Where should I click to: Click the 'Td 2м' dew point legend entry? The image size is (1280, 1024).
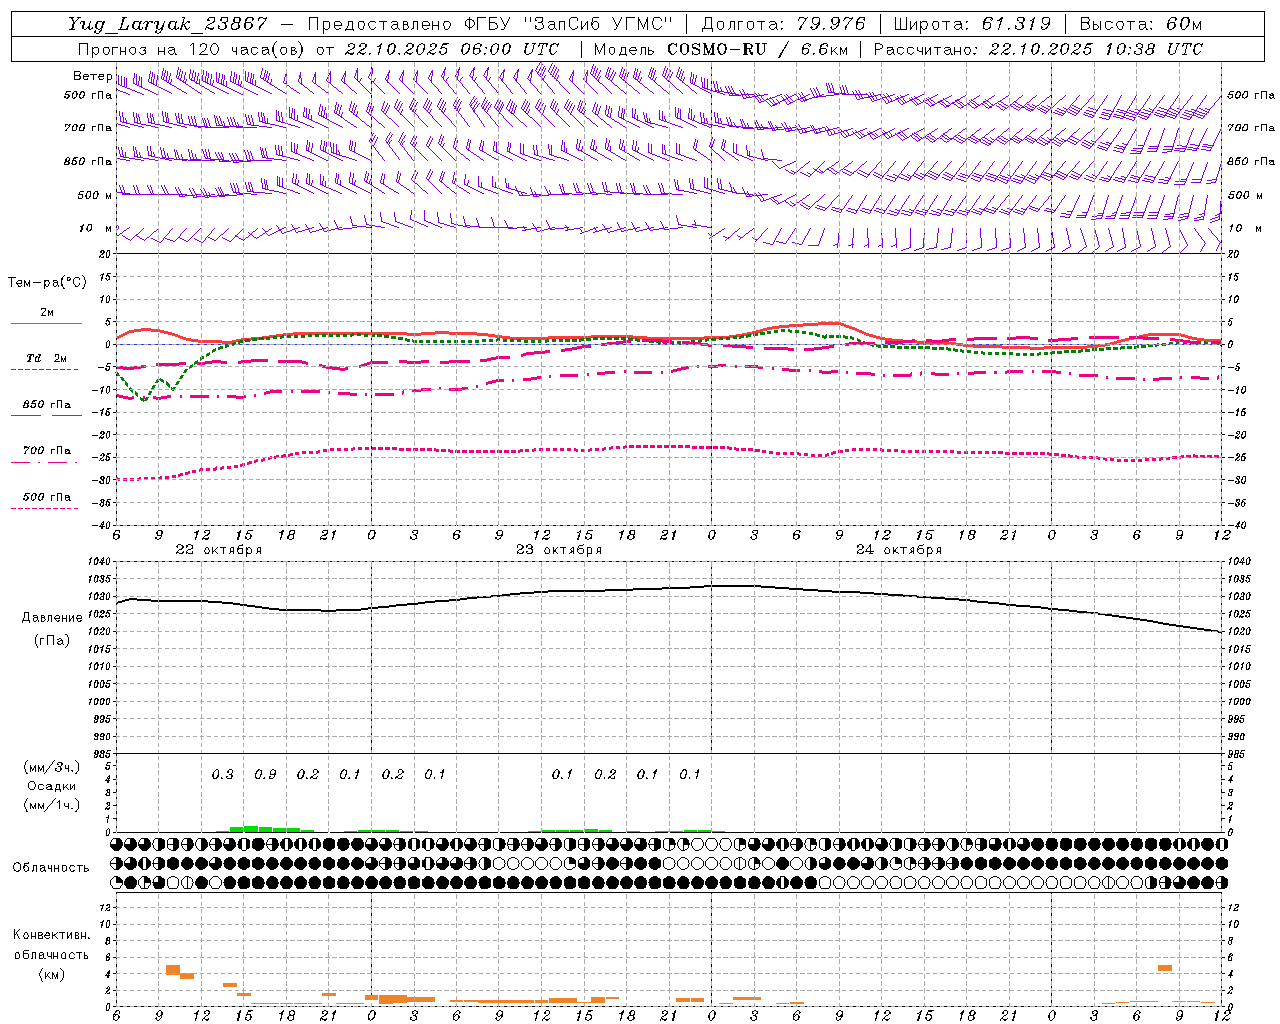[47, 358]
